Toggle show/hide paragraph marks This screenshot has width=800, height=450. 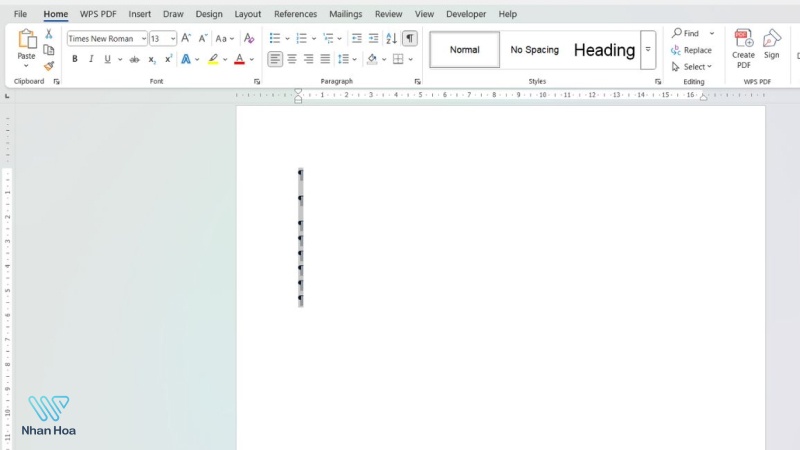click(410, 38)
